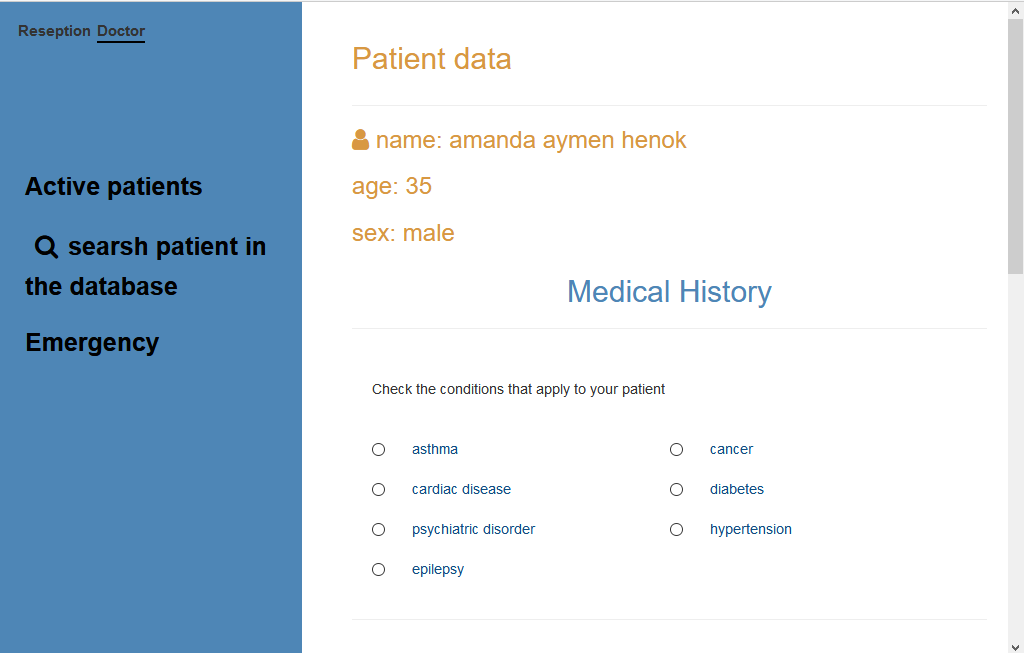Switch to the Reseption view
Image resolution: width=1024 pixels, height=653 pixels.
click(x=55, y=31)
